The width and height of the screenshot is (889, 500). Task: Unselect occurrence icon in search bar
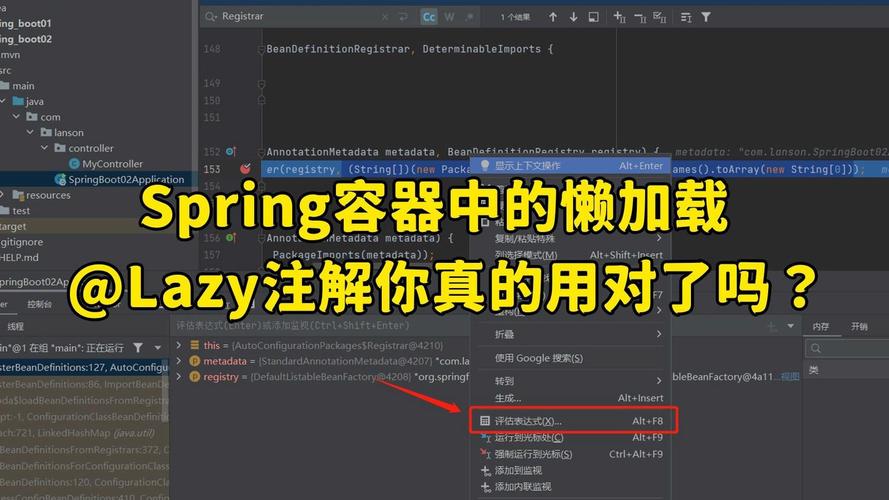640,17
